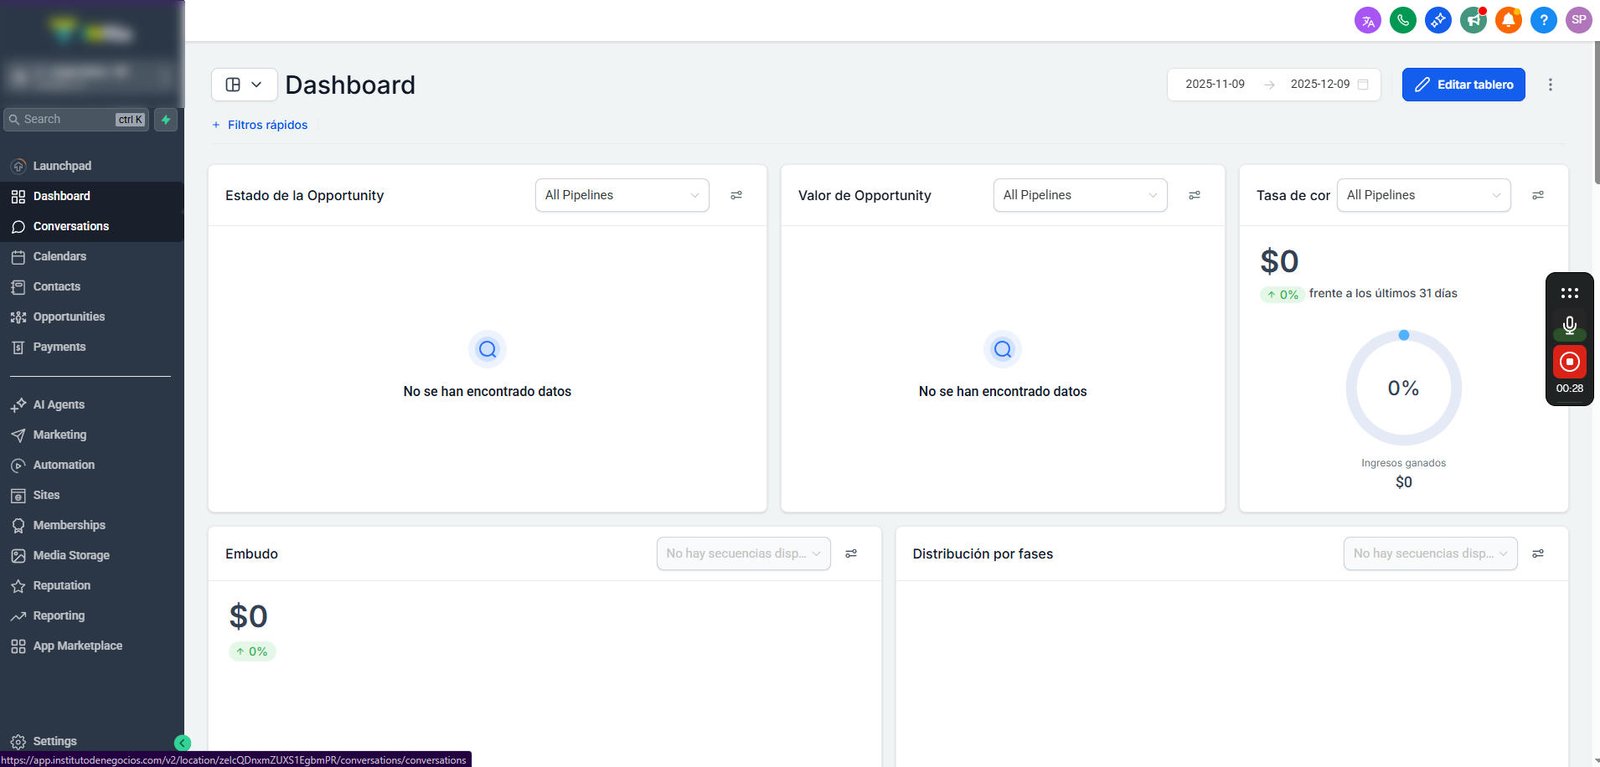
Task: Click the calendar icon in date range
Action: coord(1363,85)
